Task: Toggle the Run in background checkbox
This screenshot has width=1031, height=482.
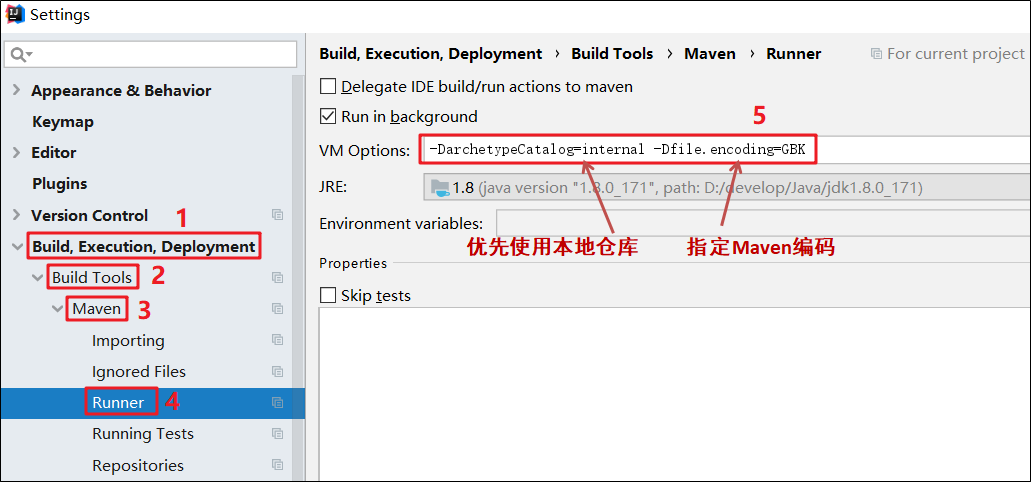Action: click(x=328, y=117)
